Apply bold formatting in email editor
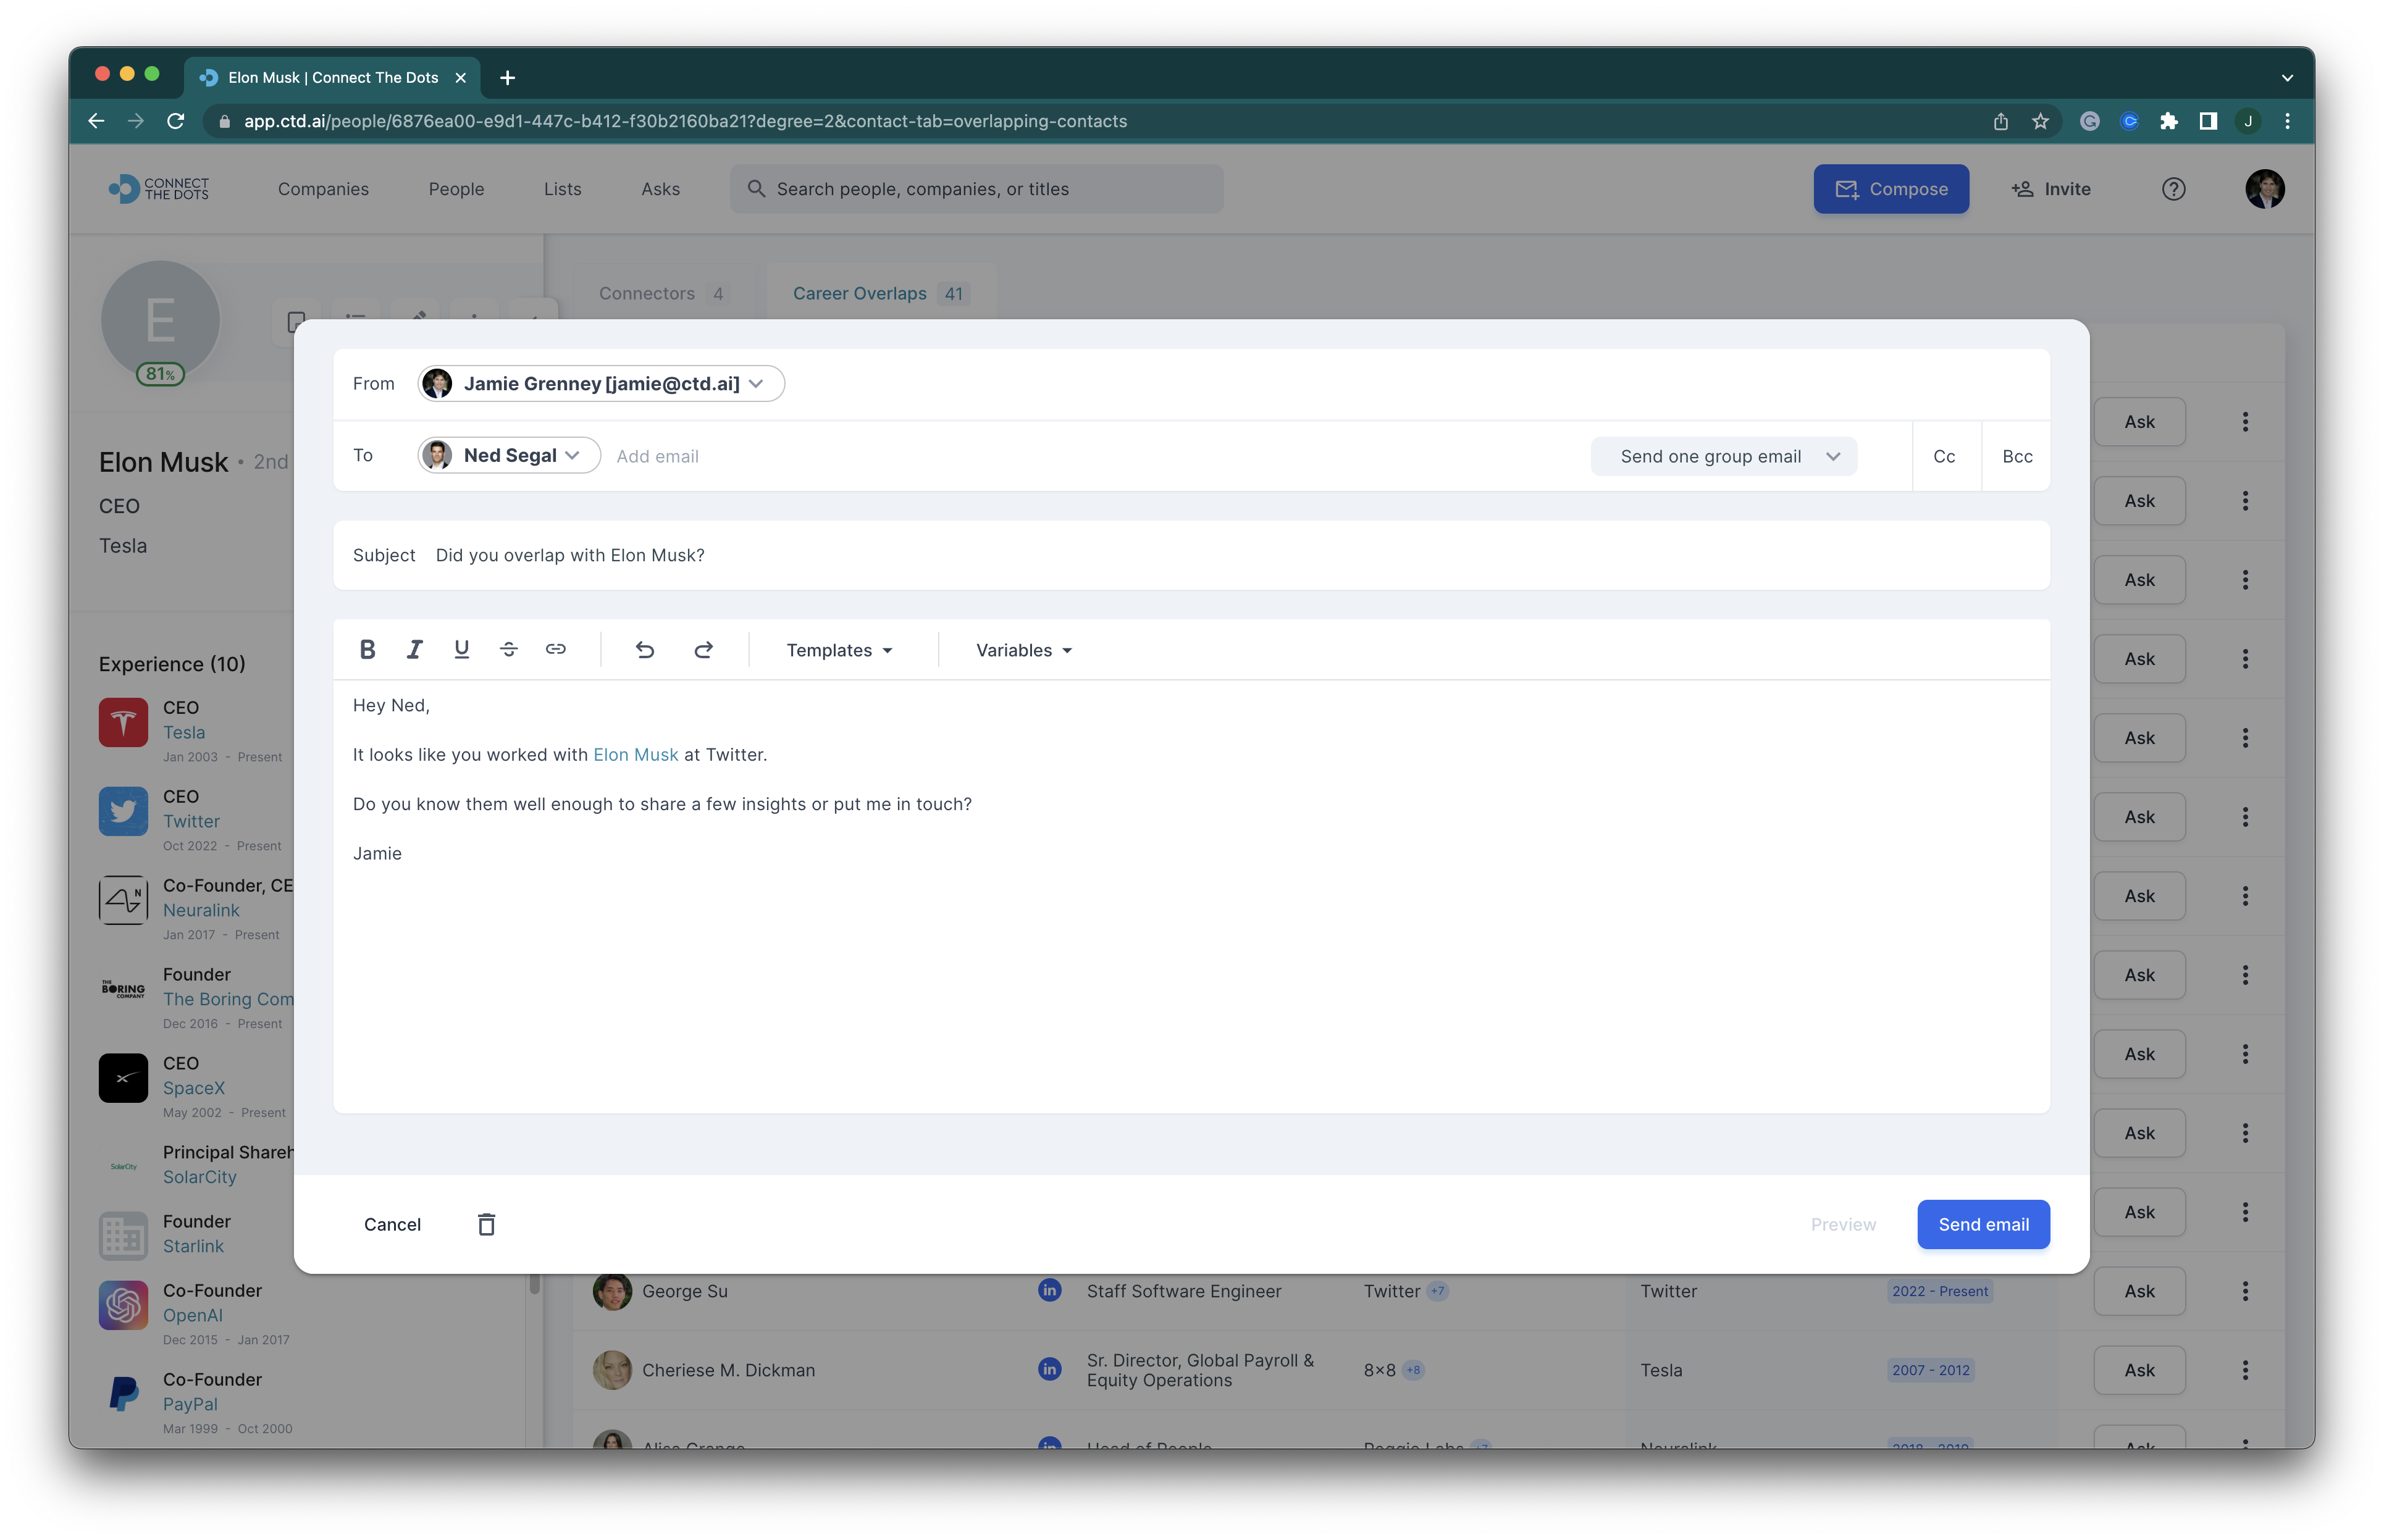 [x=367, y=650]
